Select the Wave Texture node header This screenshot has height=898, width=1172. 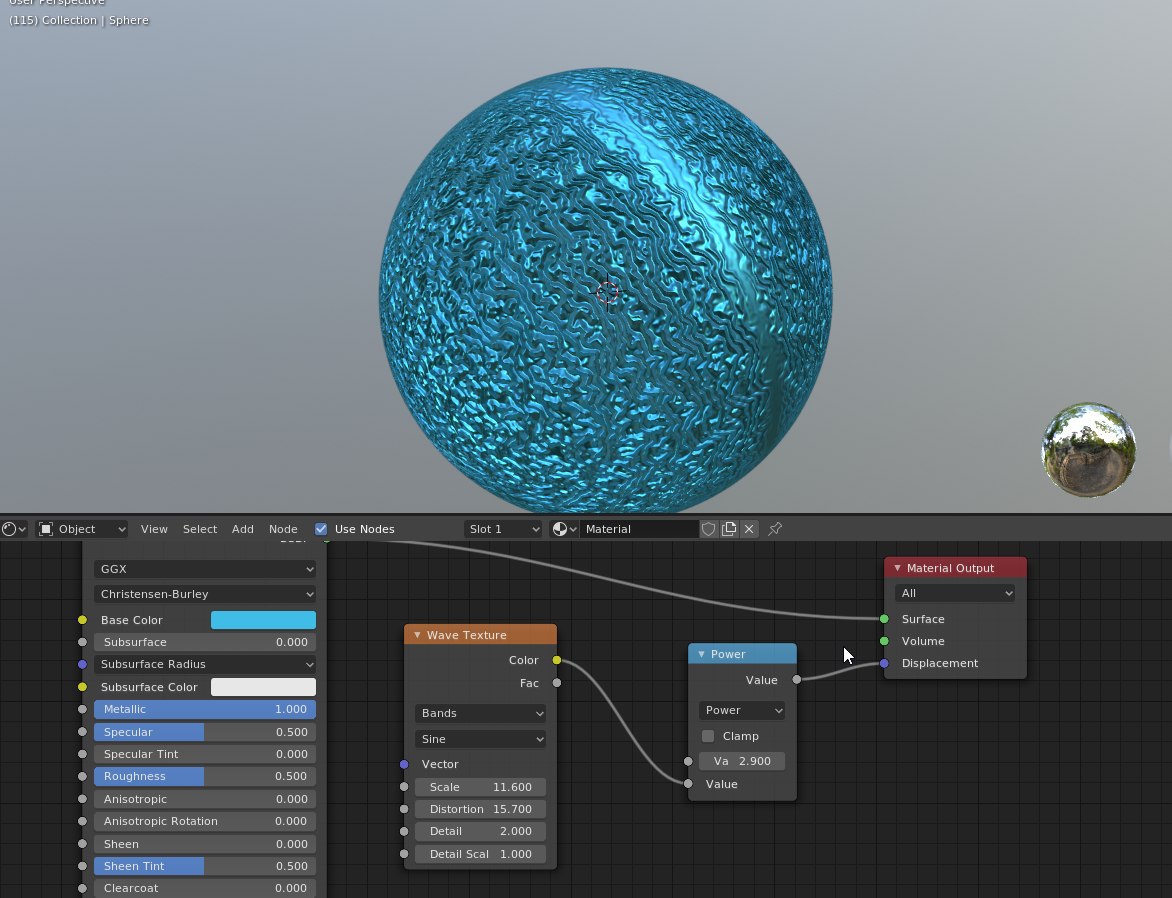coord(480,635)
